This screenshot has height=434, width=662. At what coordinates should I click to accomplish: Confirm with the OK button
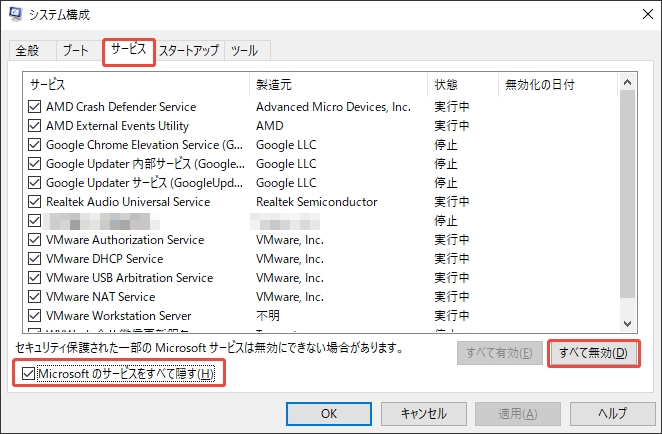pyautogui.click(x=329, y=413)
